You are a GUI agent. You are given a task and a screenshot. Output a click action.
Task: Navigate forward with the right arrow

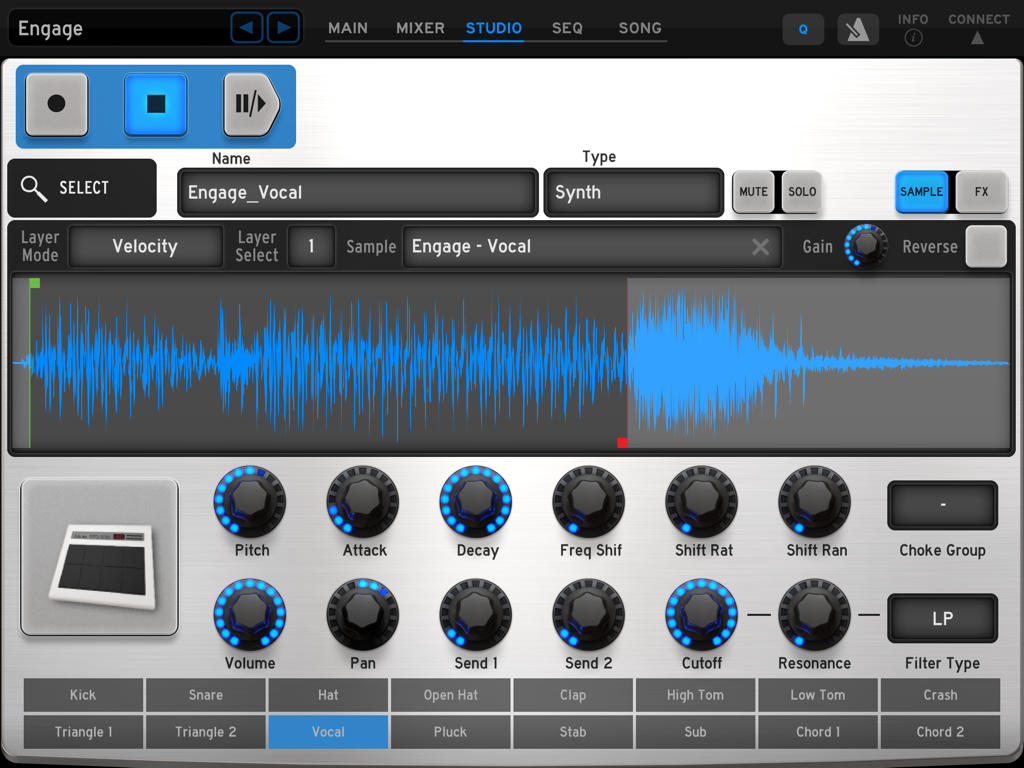pos(283,27)
